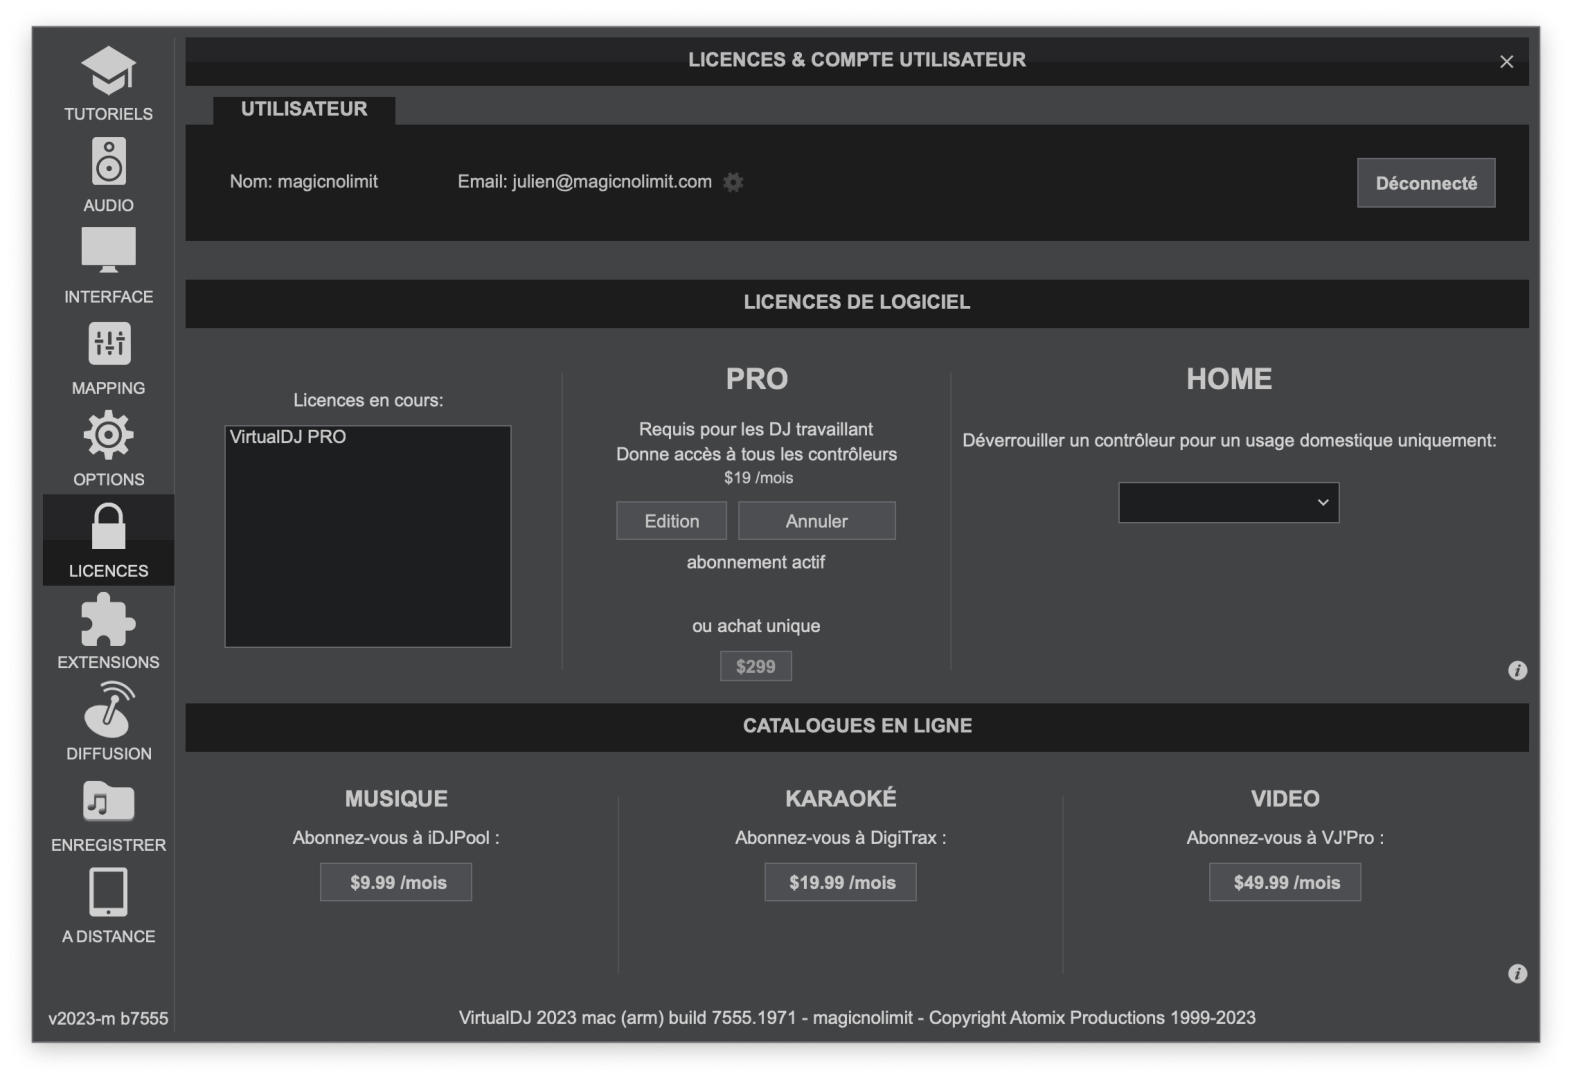This screenshot has width=1572, height=1080.
Task: Open the Options gear section
Action: (108, 449)
